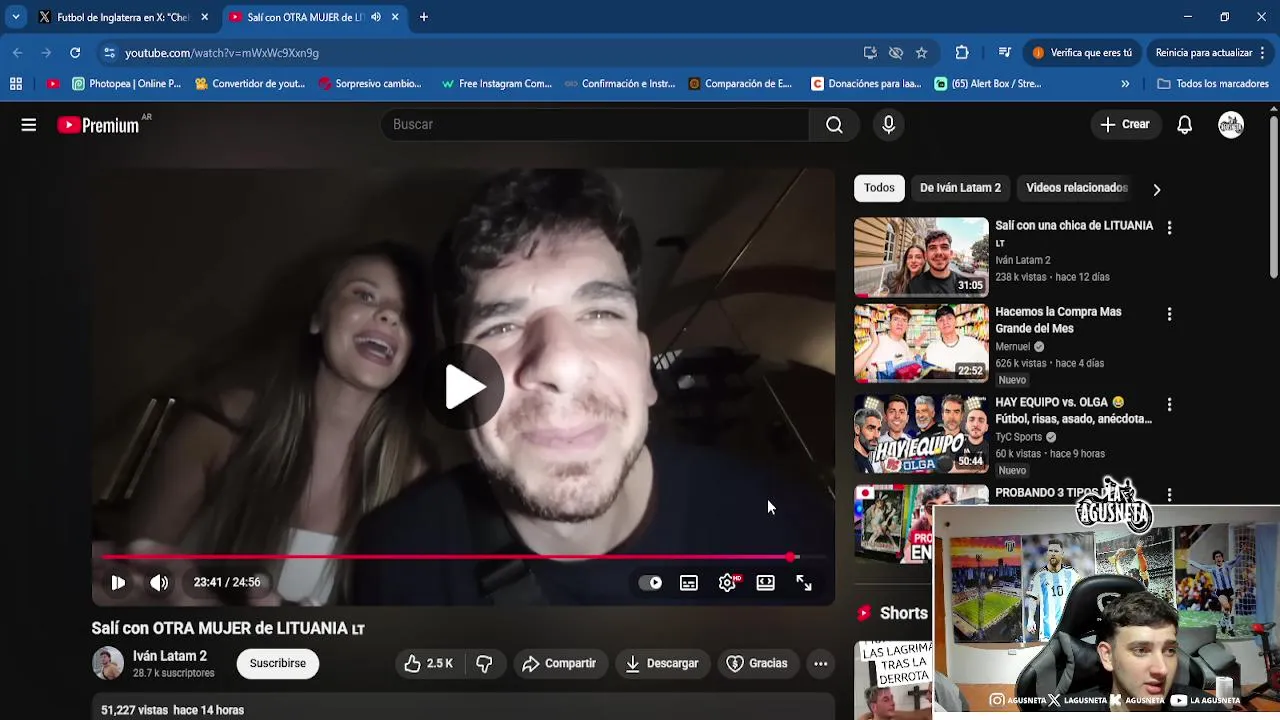Viewport: 1280px width, 720px height.
Task: Select the Videos relacionados chip
Action: 1077,188
